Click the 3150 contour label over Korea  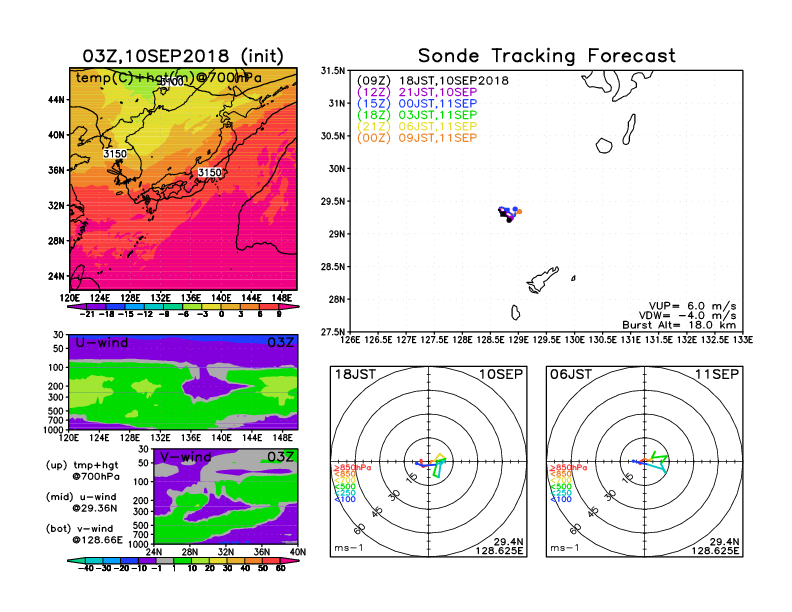pos(115,154)
